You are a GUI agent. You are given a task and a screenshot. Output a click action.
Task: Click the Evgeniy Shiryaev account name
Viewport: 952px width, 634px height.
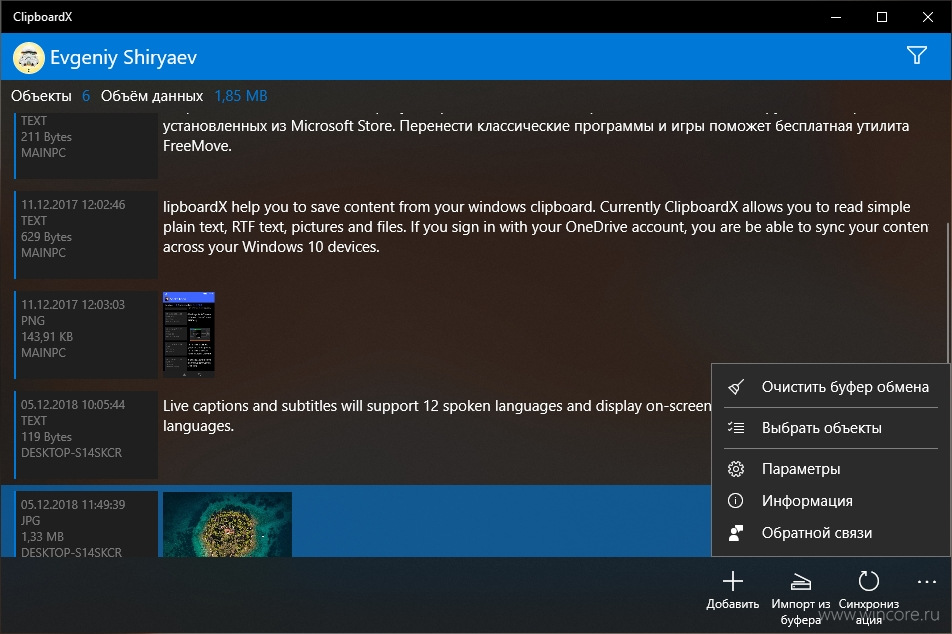(x=123, y=58)
